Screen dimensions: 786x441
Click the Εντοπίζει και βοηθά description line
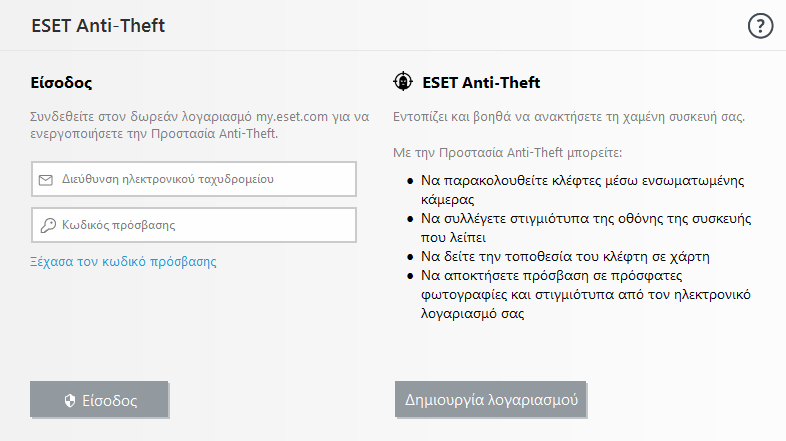click(569, 117)
